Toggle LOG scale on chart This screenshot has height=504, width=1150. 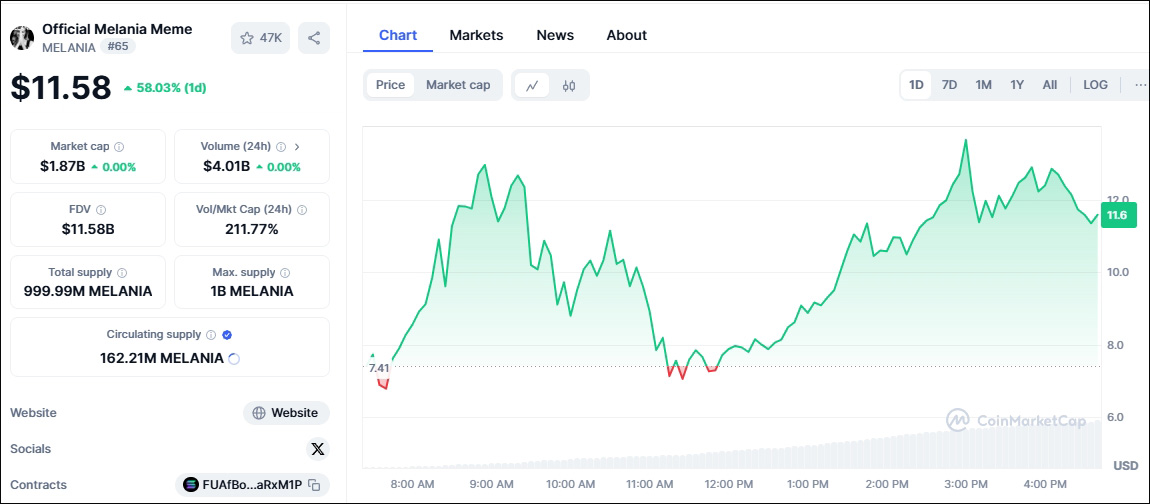[x=1095, y=85]
